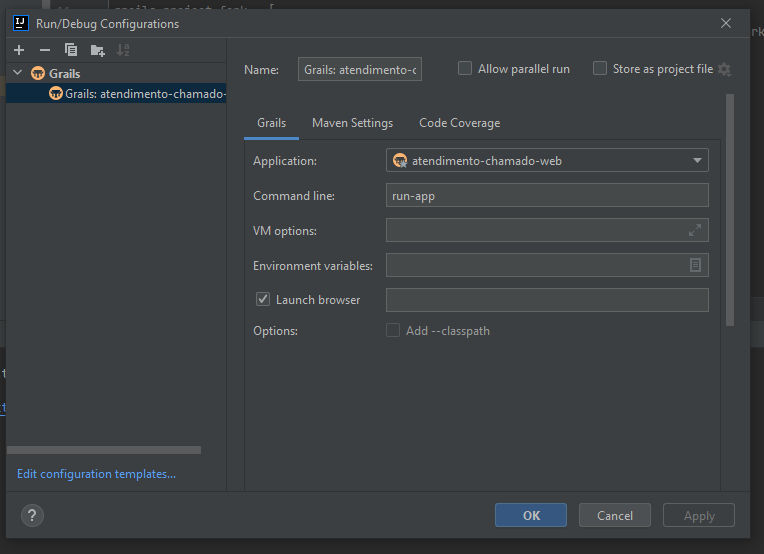Sort configurations alphabetically

123,50
